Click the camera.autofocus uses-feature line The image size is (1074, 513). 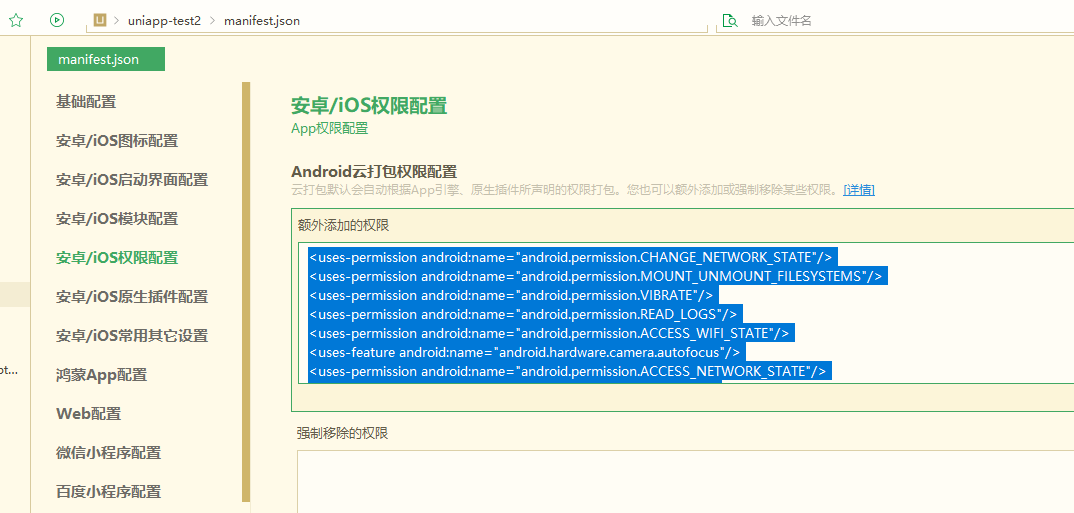pos(527,352)
